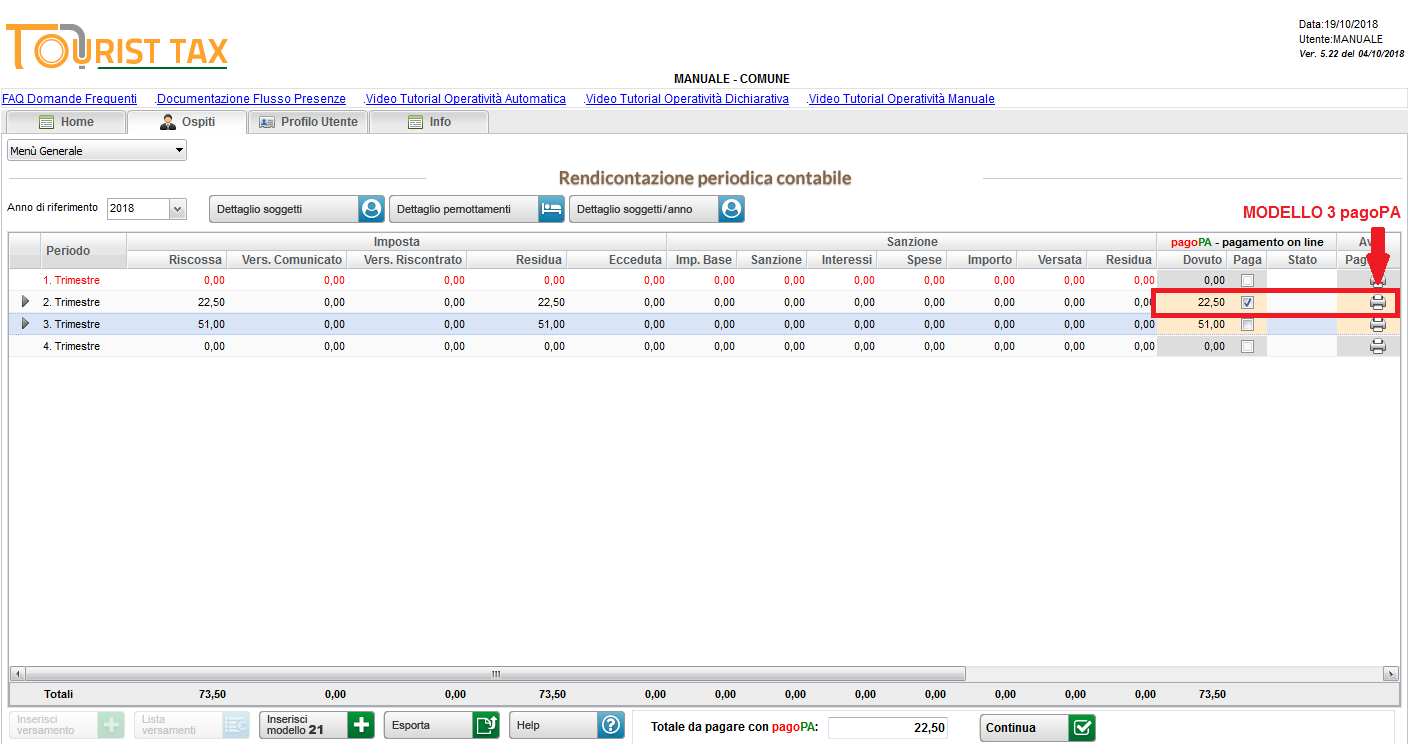Click Dovuto value 51,00 in 3. Trimestre
Screen dimensions: 1409x744
[x=1211, y=324]
